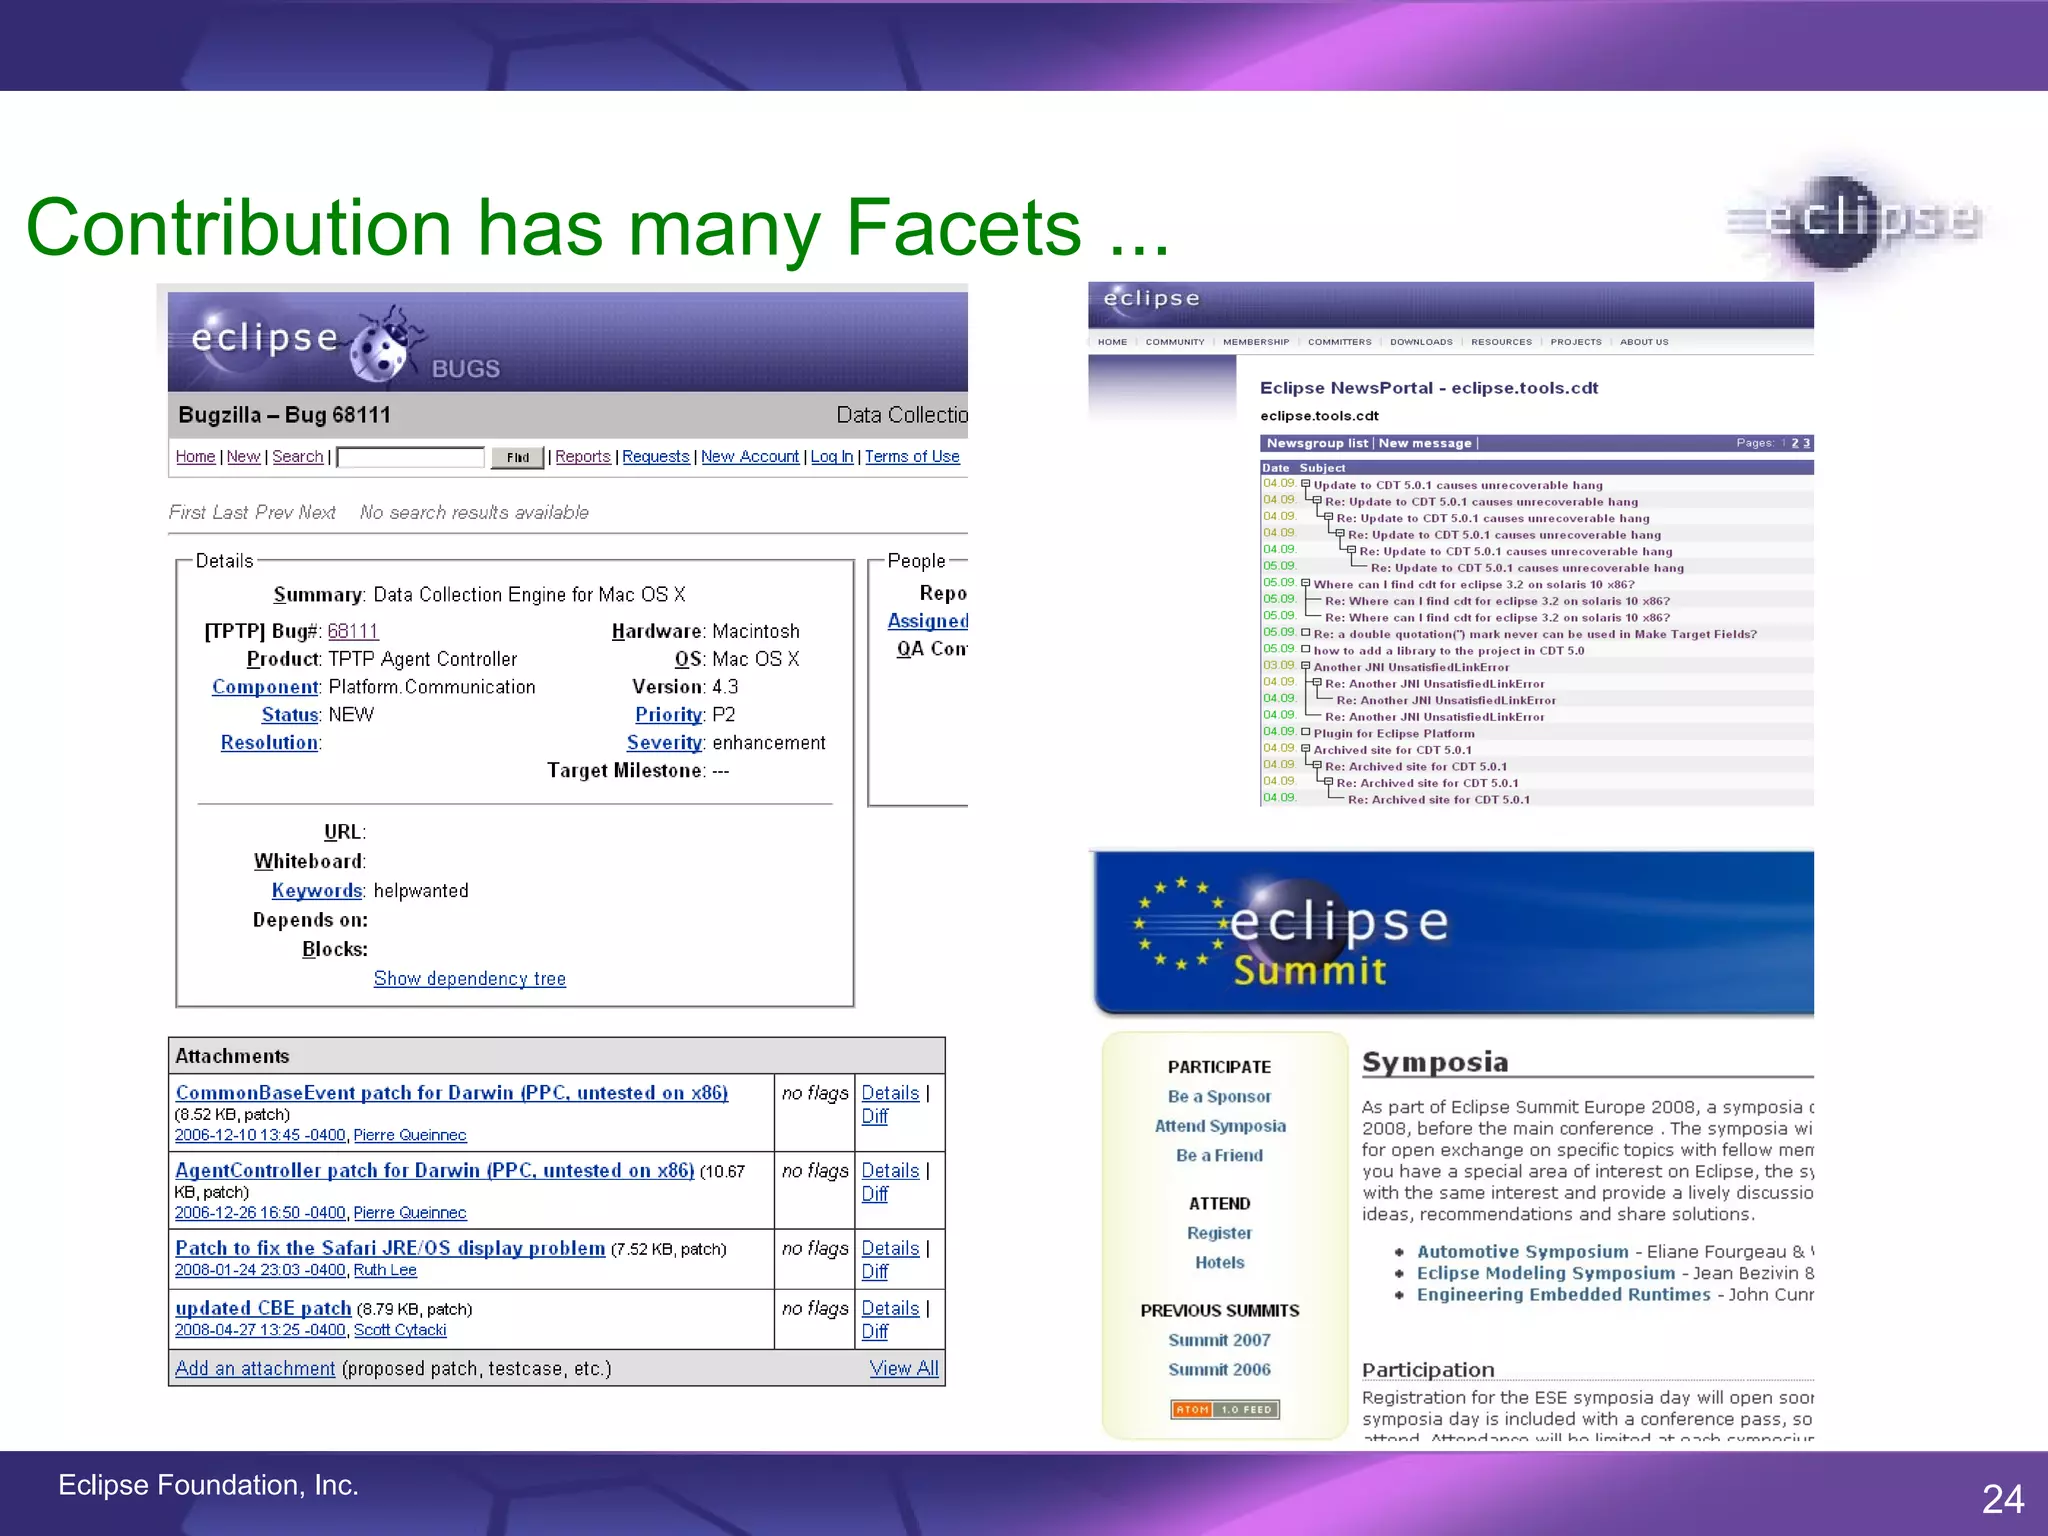Open Automotive Symposium link
This screenshot has height=1536, width=2048.
[1522, 1251]
